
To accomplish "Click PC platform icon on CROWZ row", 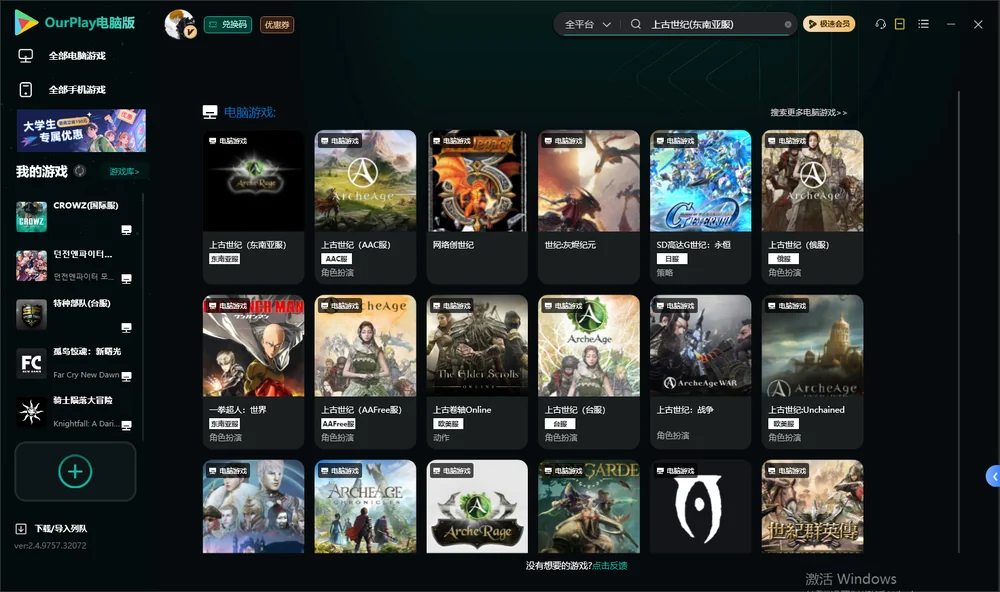I will (126, 230).
